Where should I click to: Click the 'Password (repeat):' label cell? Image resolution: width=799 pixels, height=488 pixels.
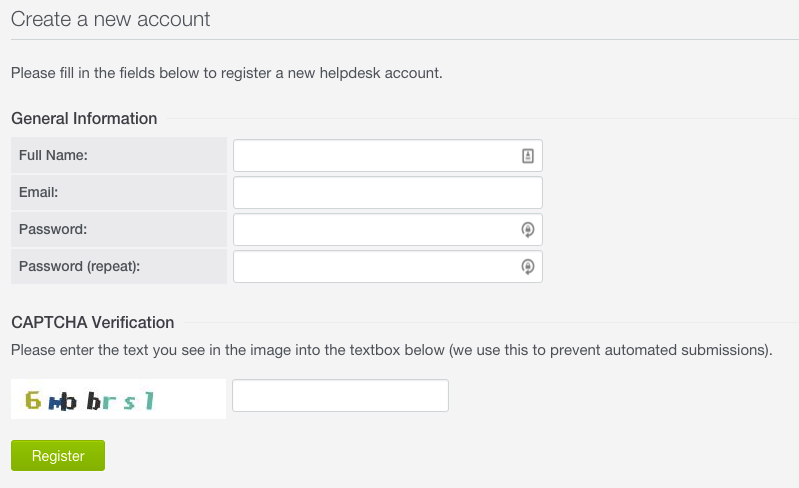pyautogui.click(x=119, y=266)
